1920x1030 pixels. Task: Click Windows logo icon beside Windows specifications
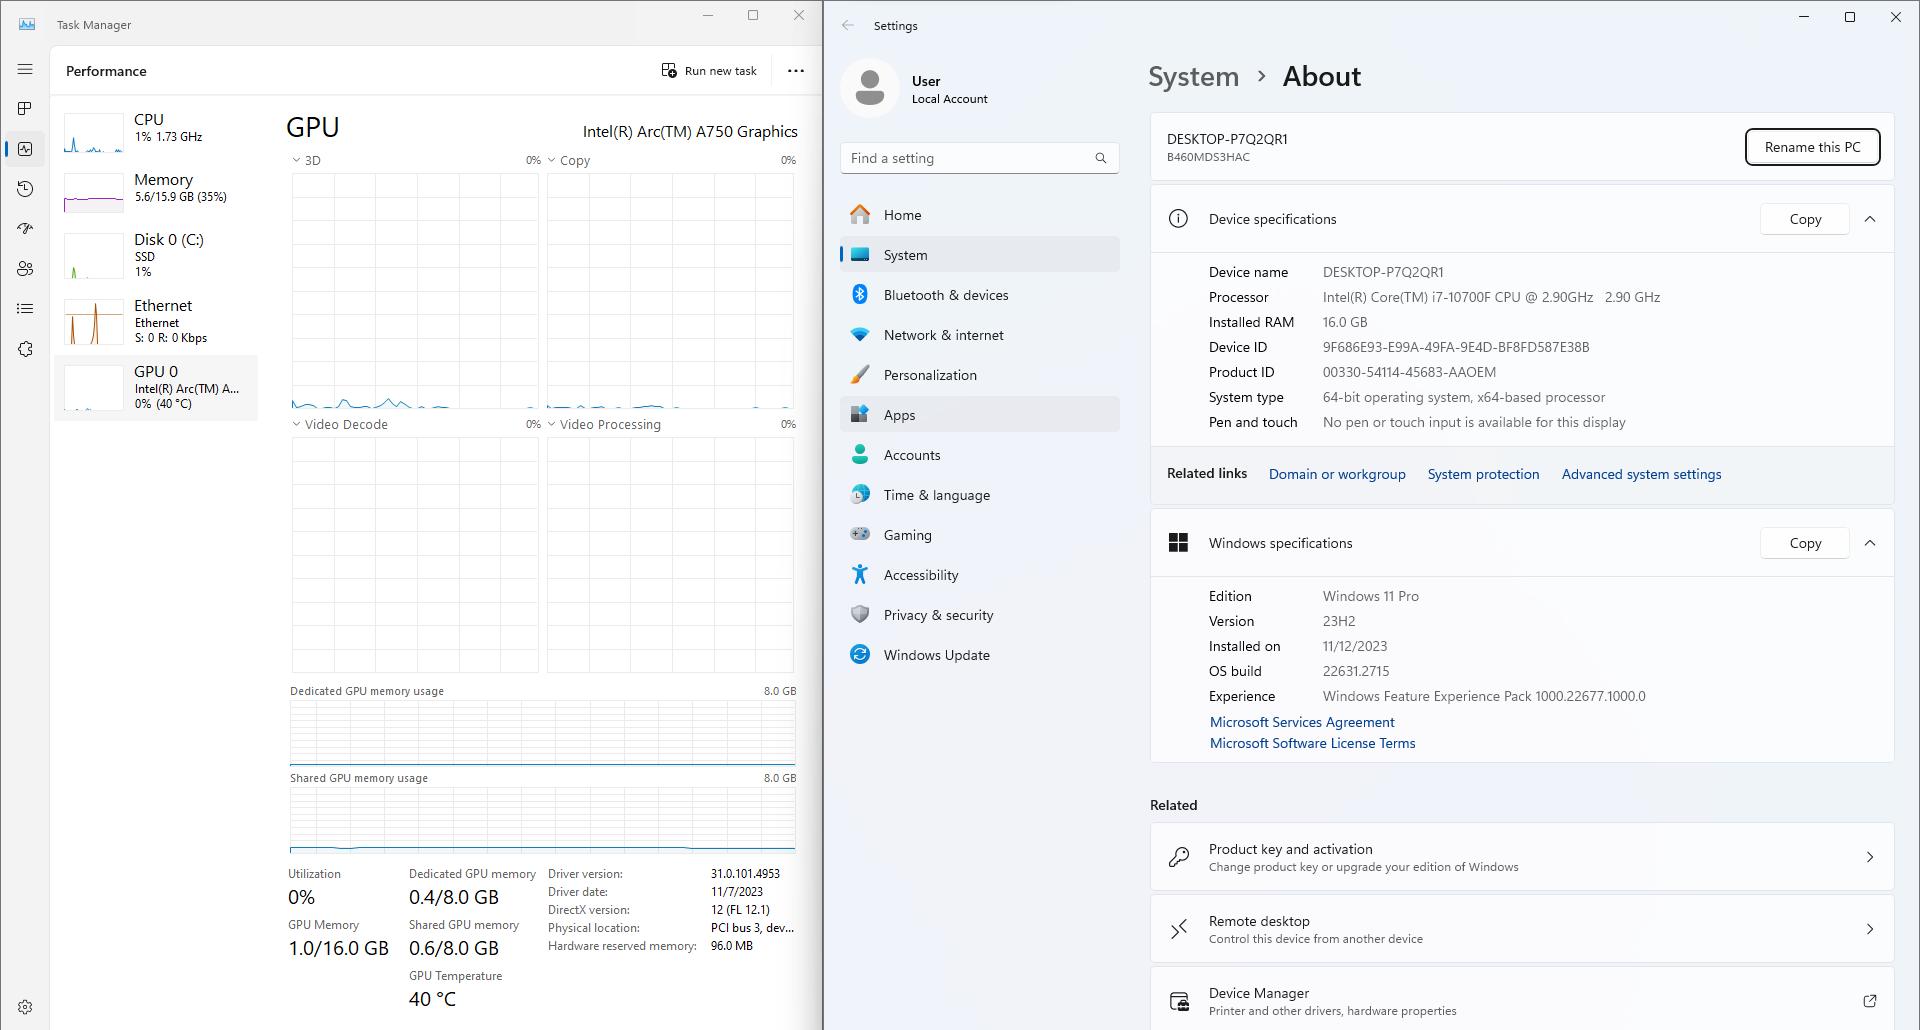pos(1178,543)
